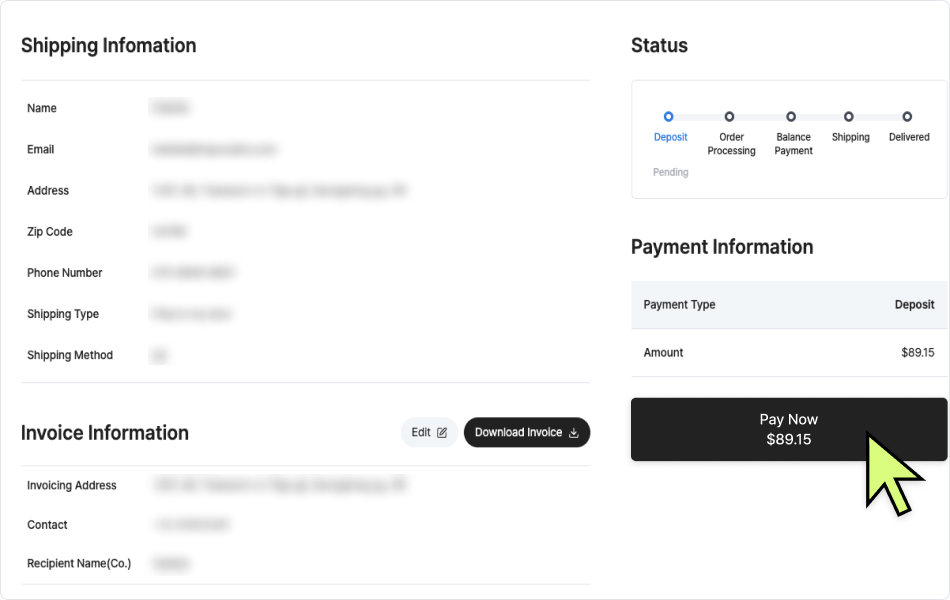Click the $89.15 Amount value

click(917, 353)
